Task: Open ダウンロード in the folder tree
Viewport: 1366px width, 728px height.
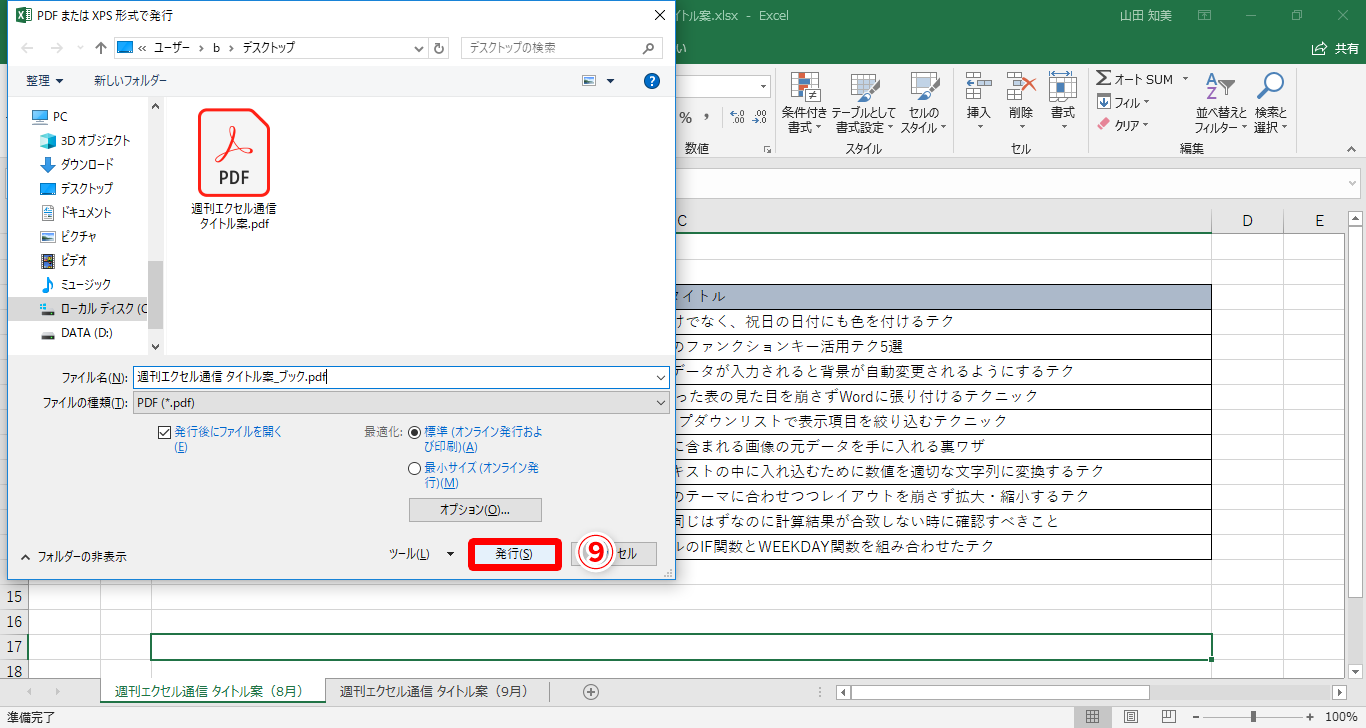Action: point(77,164)
